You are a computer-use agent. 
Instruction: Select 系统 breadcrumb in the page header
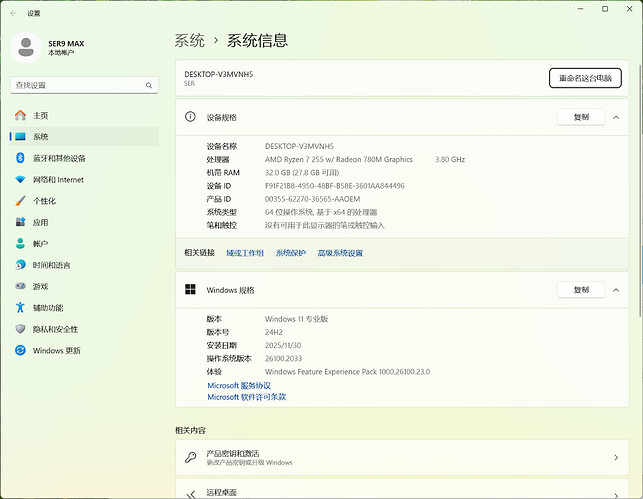point(189,41)
